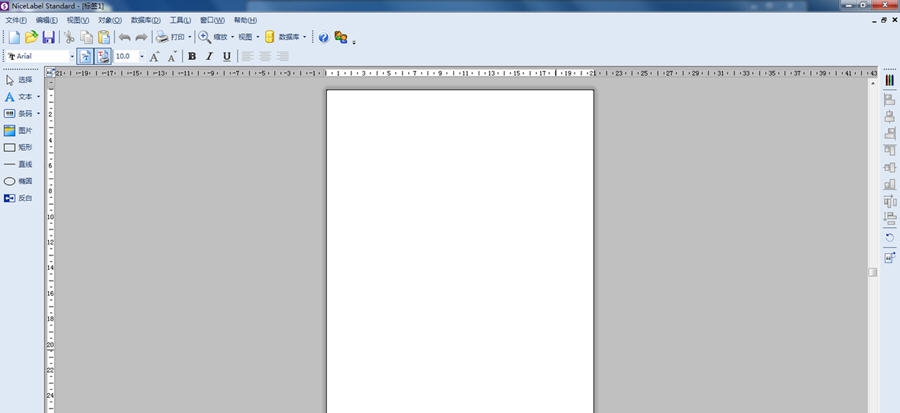Paste from clipboard using the paste icon

(104, 37)
